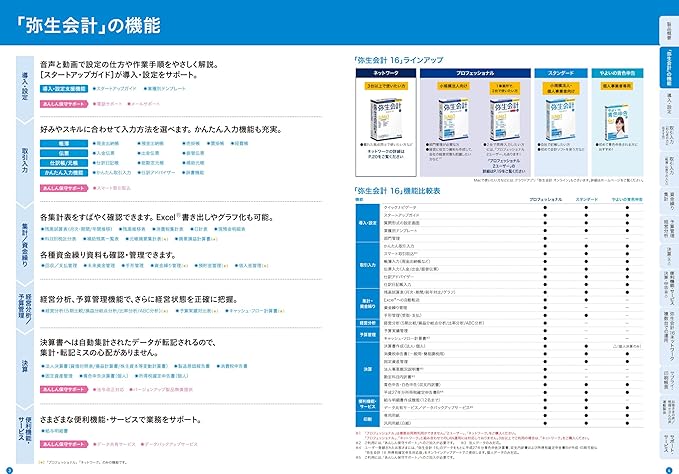
Task: Click the 辞書機能 item
Action: [x=193, y=172]
